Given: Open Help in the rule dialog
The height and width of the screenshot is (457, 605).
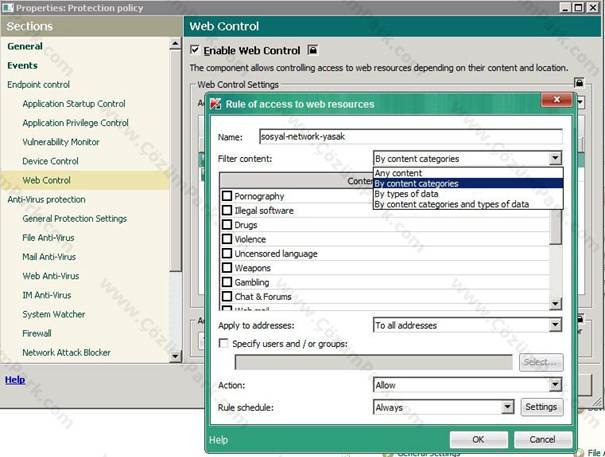Looking at the screenshot, I should point(218,440).
